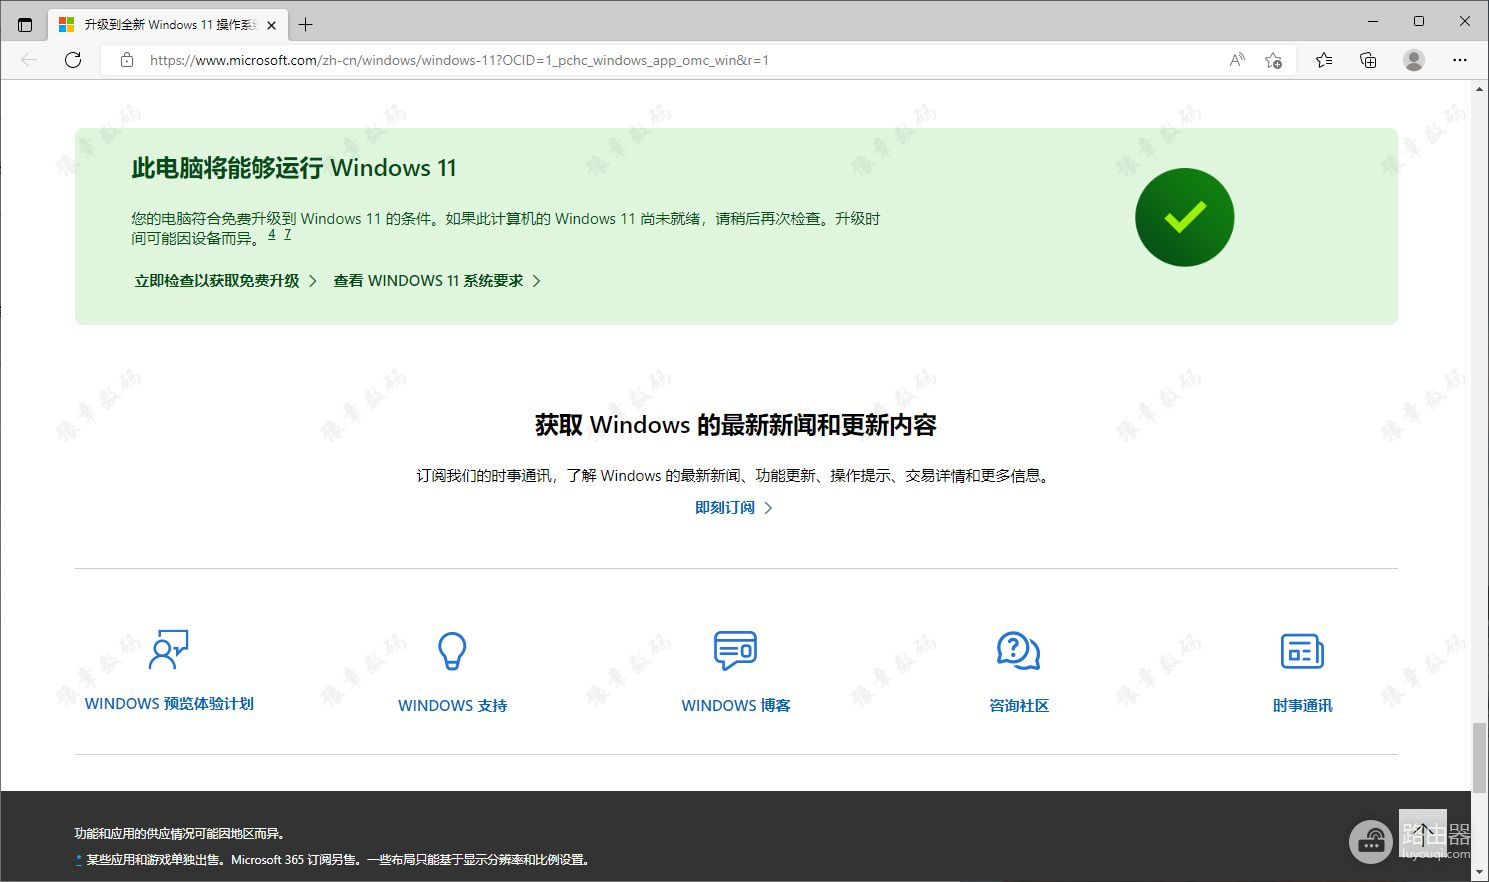Image resolution: width=1489 pixels, height=882 pixels.
Task: Refresh the page with the reload button
Action: coord(73,60)
